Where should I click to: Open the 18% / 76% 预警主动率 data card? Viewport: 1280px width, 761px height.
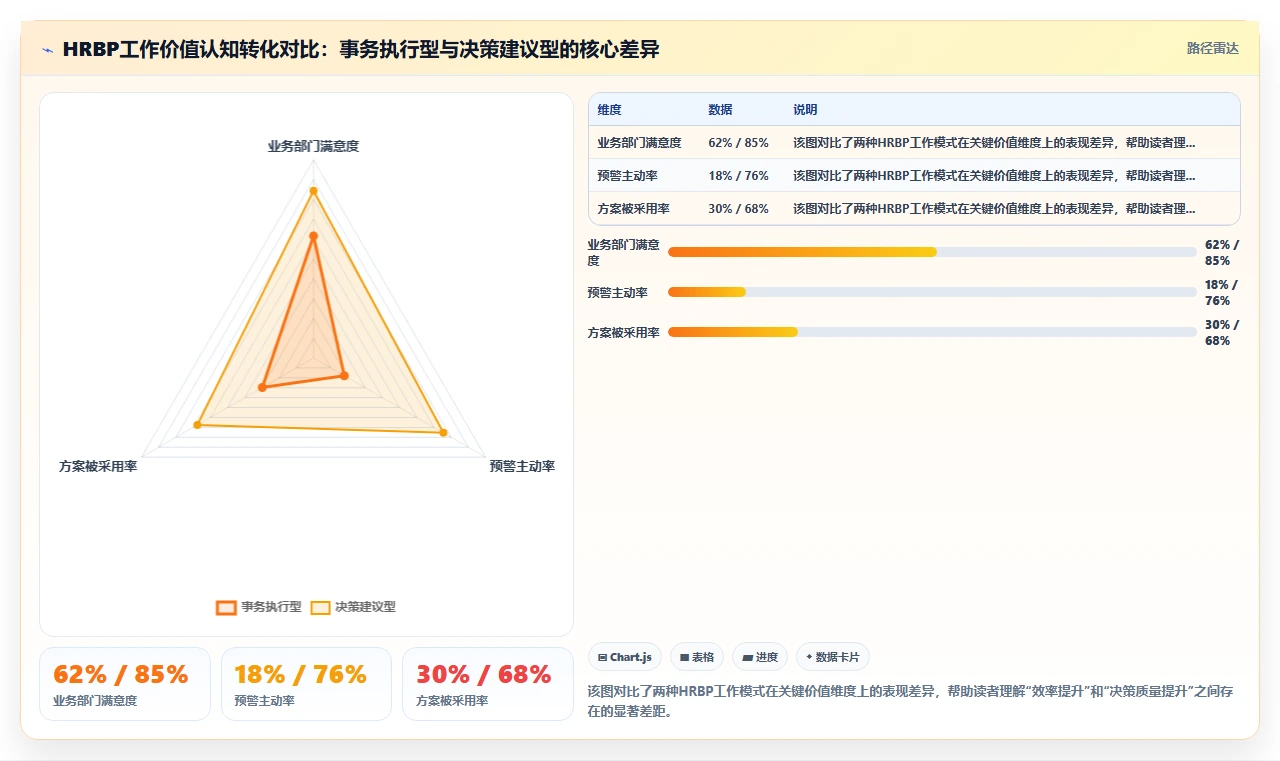306,684
